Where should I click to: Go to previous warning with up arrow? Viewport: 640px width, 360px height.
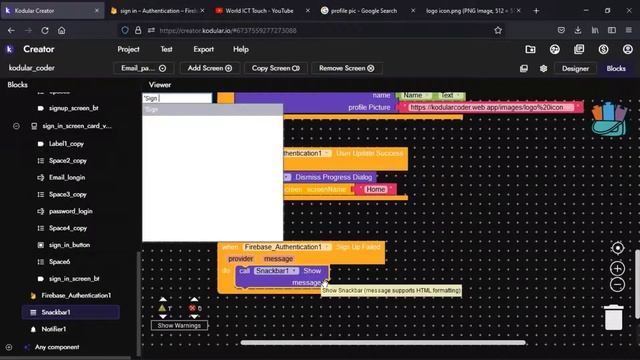click(x=163, y=299)
